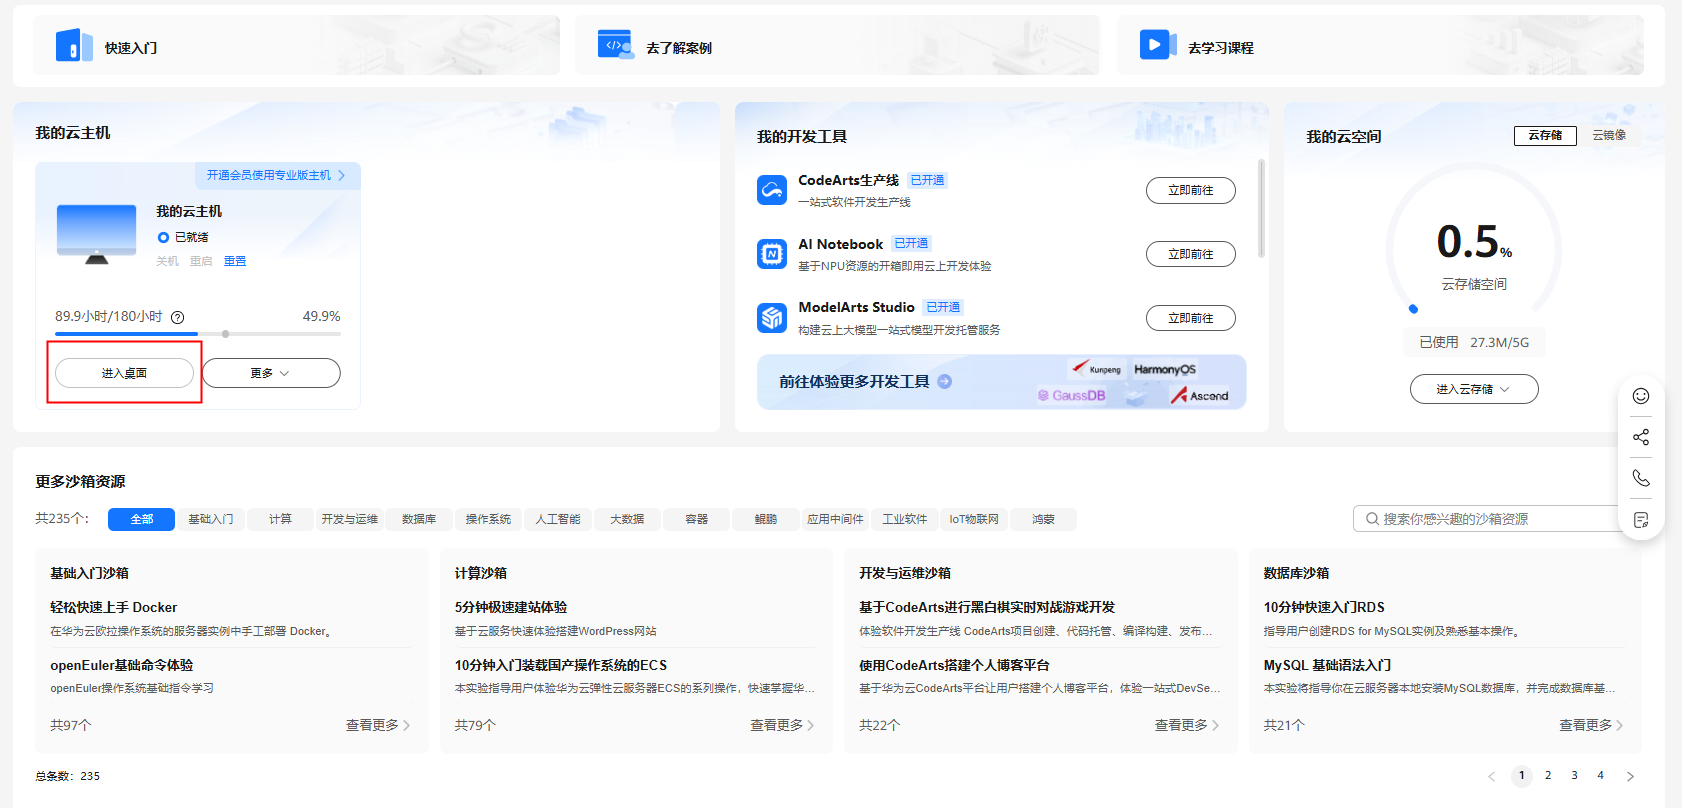
Task: Go to page 4 of sandbox resources
Action: pyautogui.click(x=1600, y=776)
